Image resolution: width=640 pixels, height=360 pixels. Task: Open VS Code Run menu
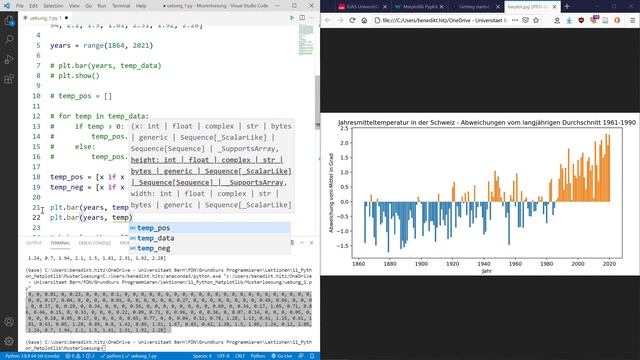102,6
